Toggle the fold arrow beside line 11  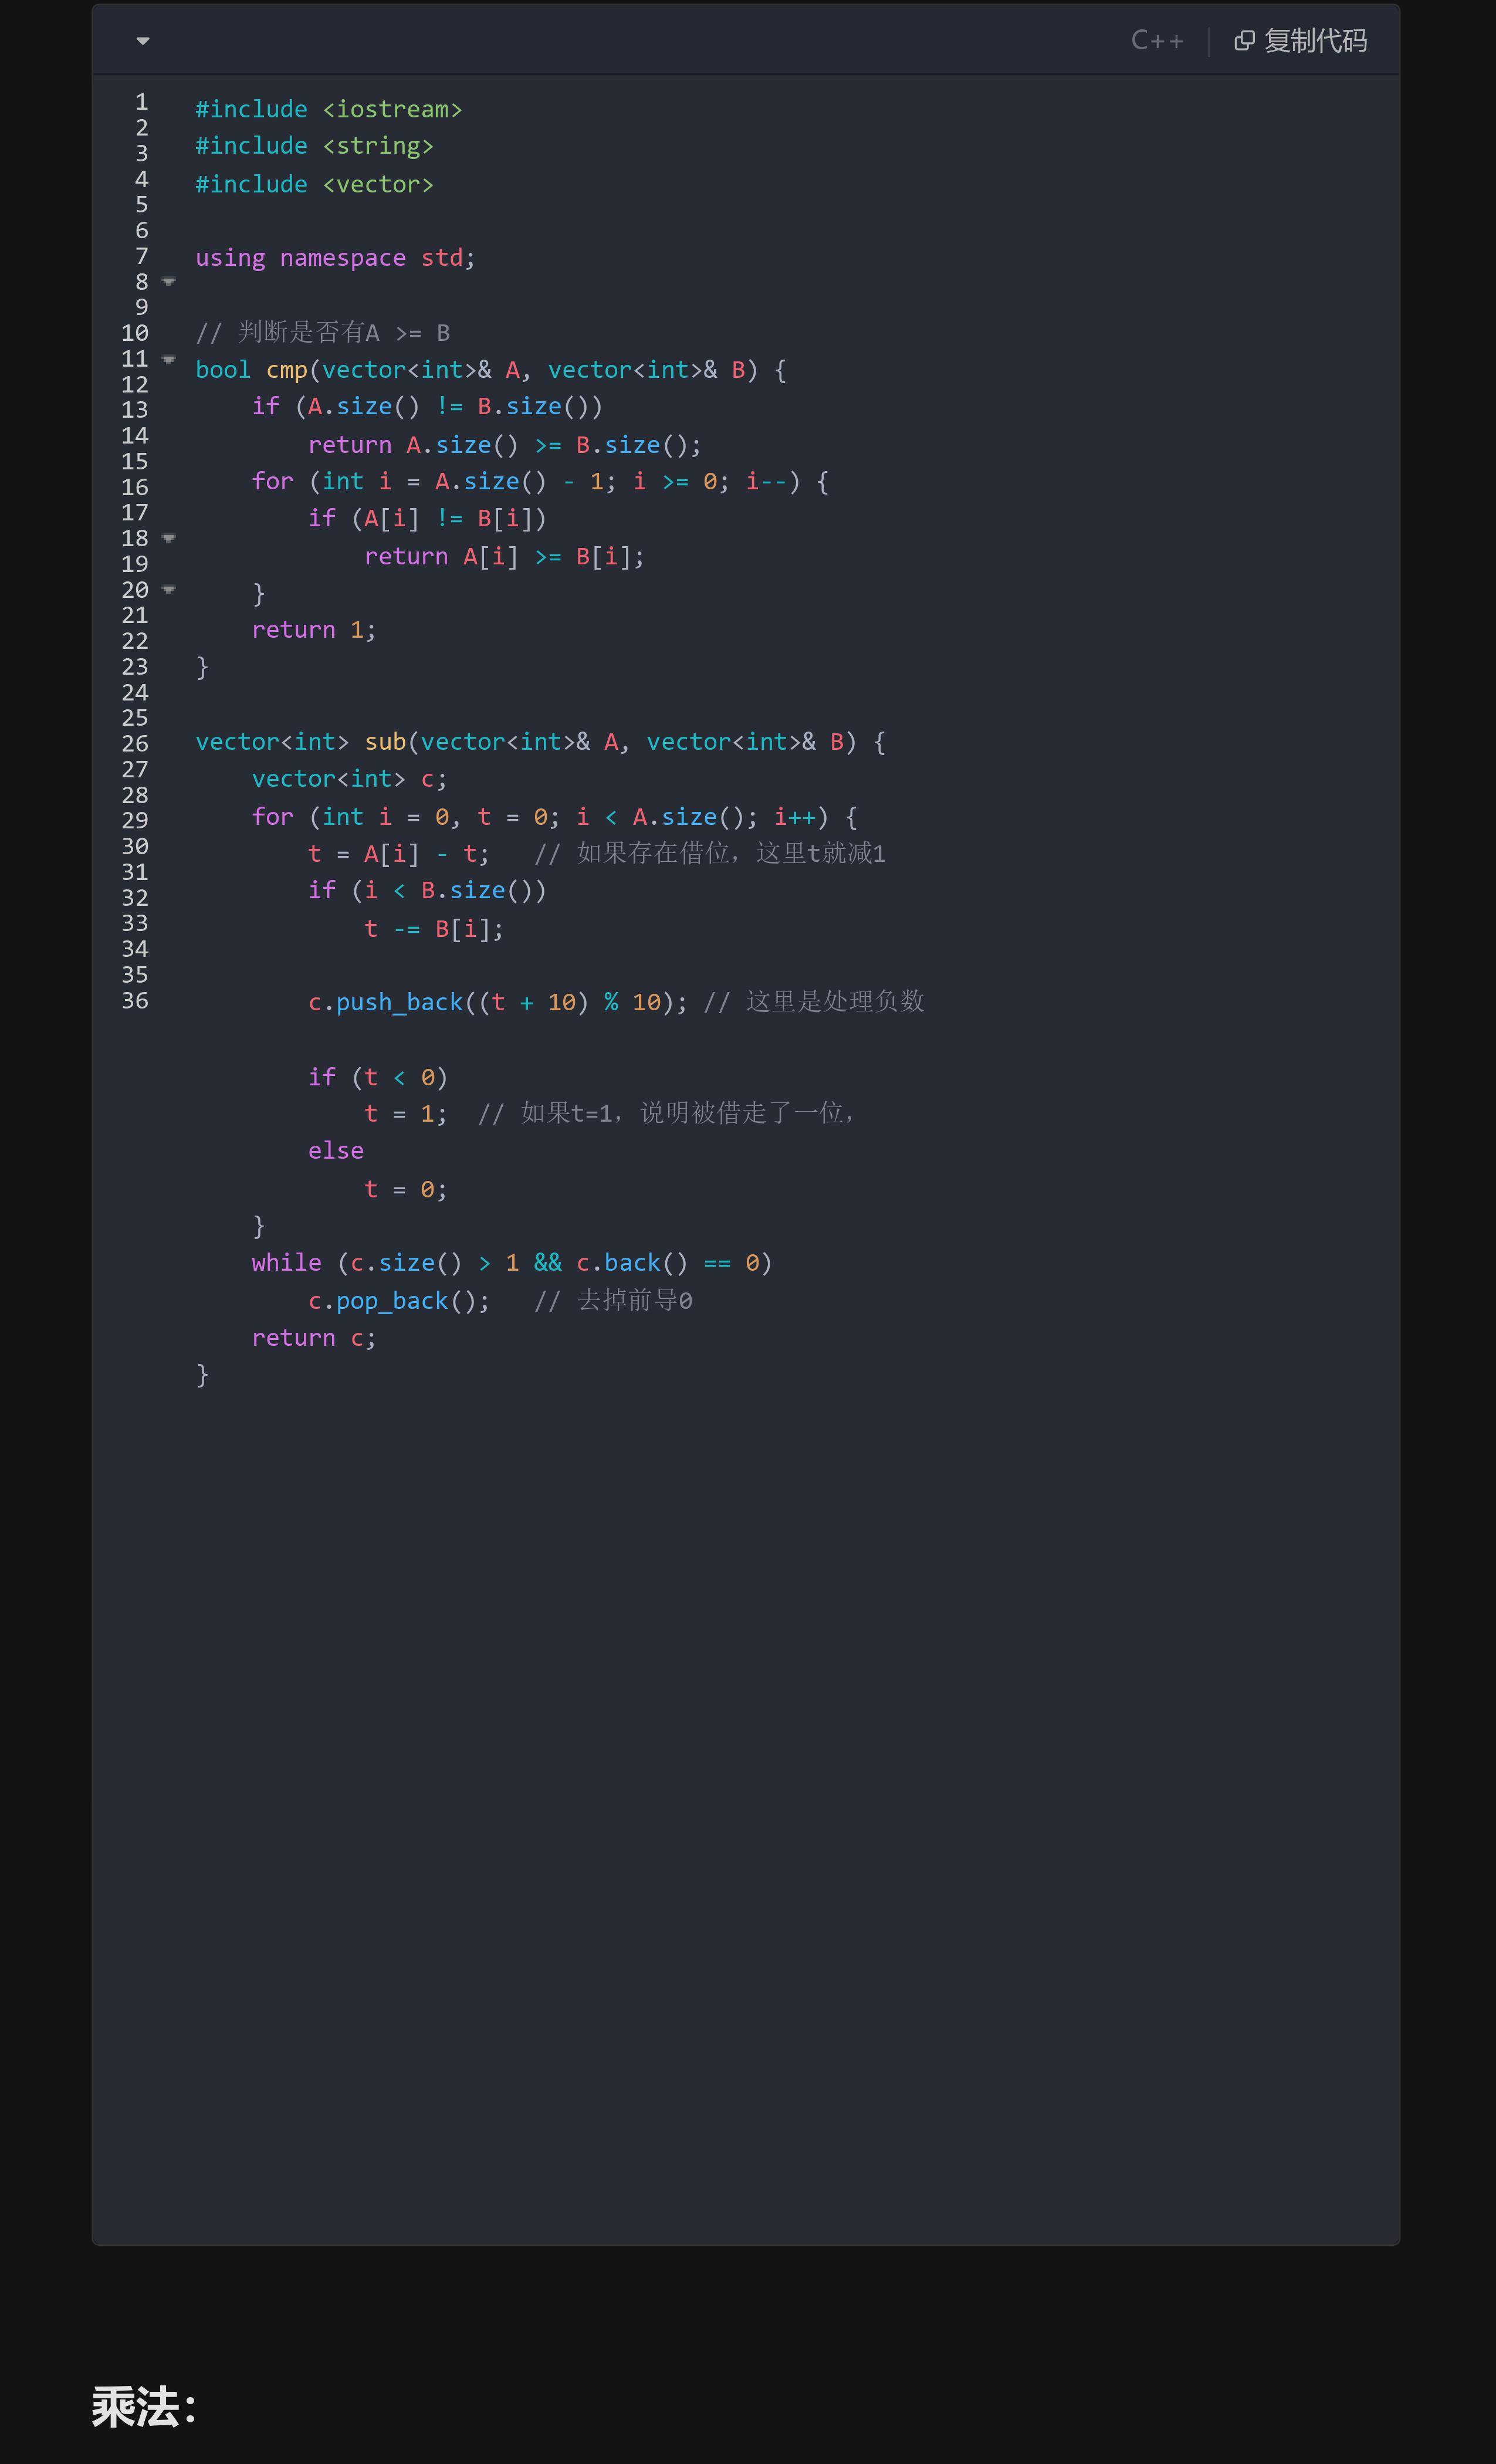[x=169, y=359]
